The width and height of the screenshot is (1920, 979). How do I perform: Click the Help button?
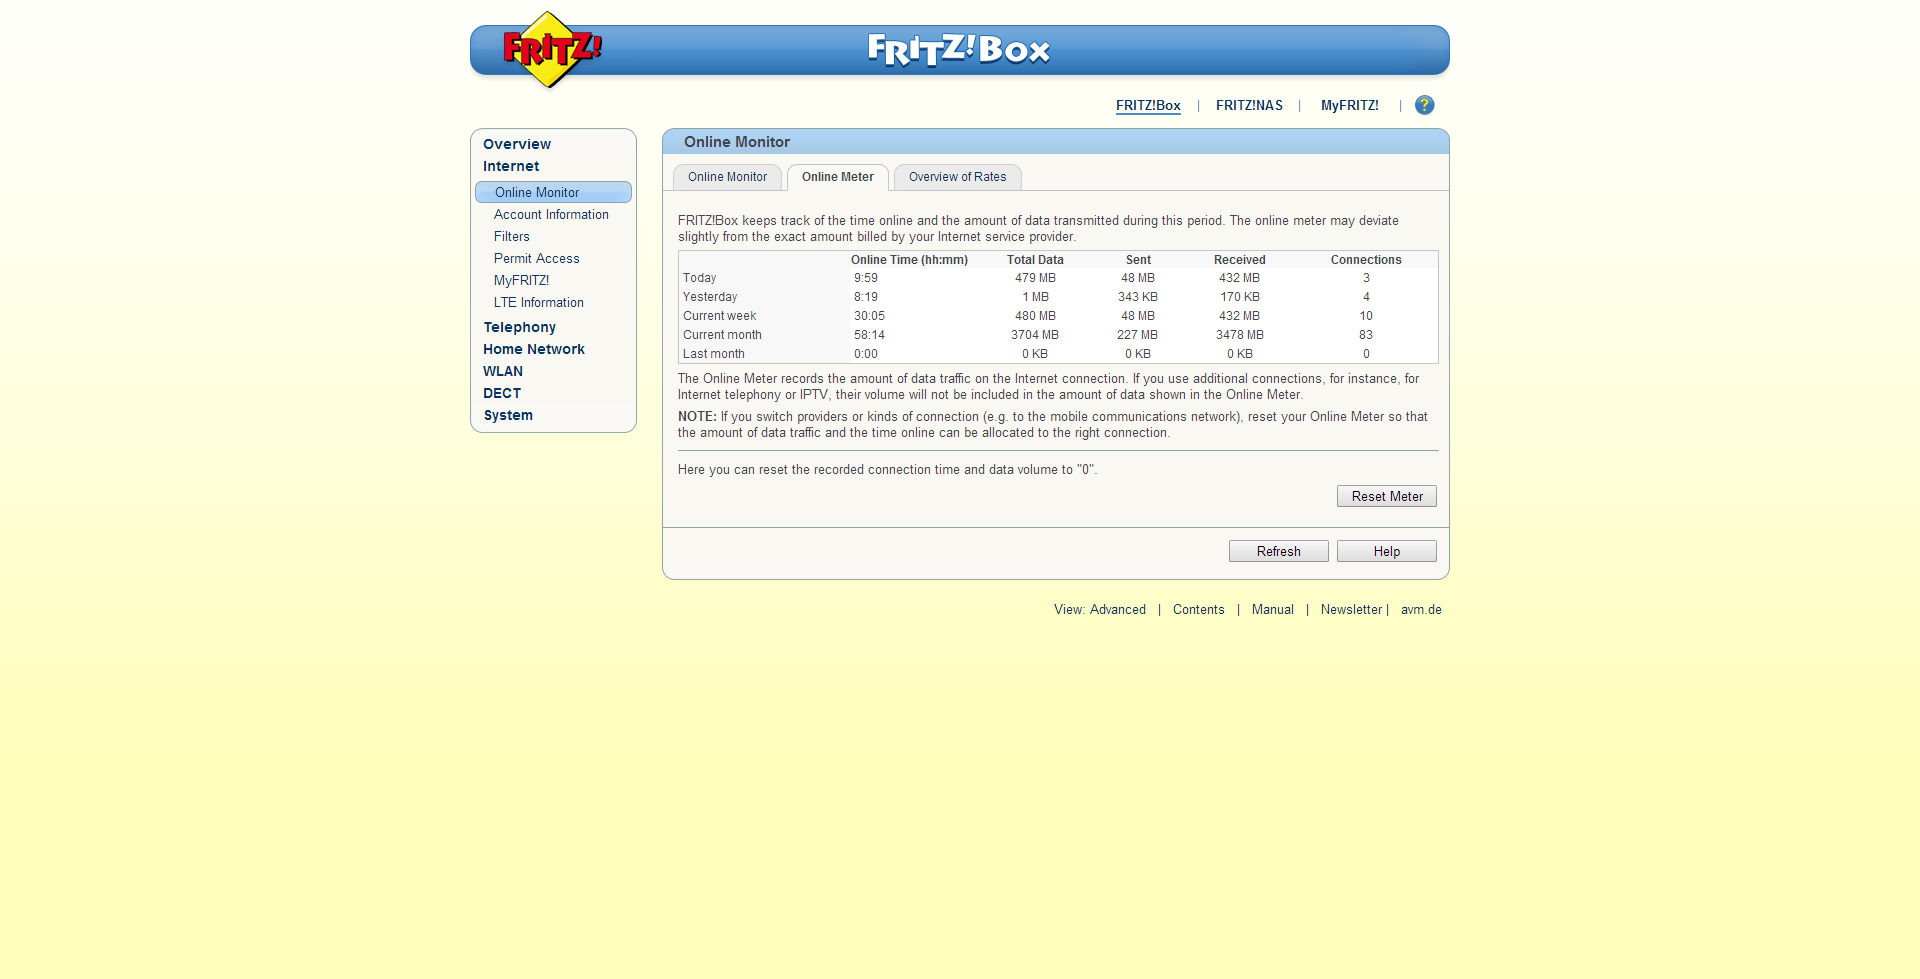[1387, 551]
